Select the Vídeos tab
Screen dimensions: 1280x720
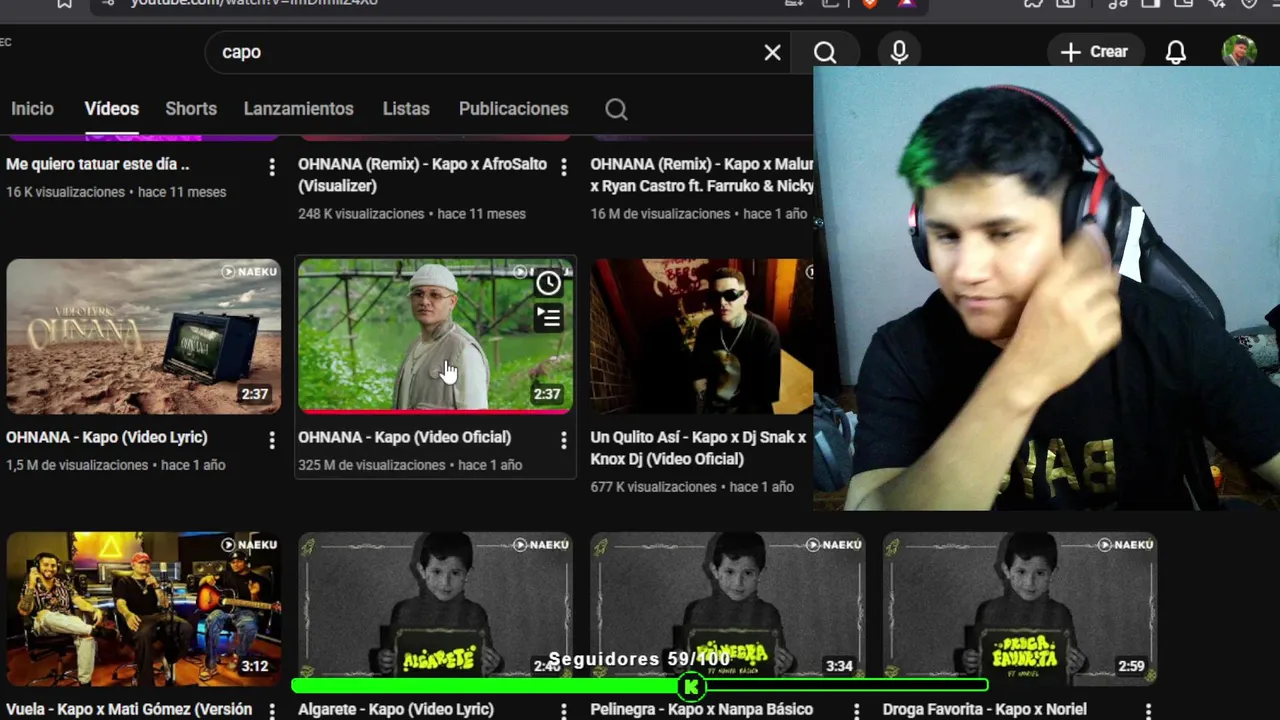click(x=111, y=108)
